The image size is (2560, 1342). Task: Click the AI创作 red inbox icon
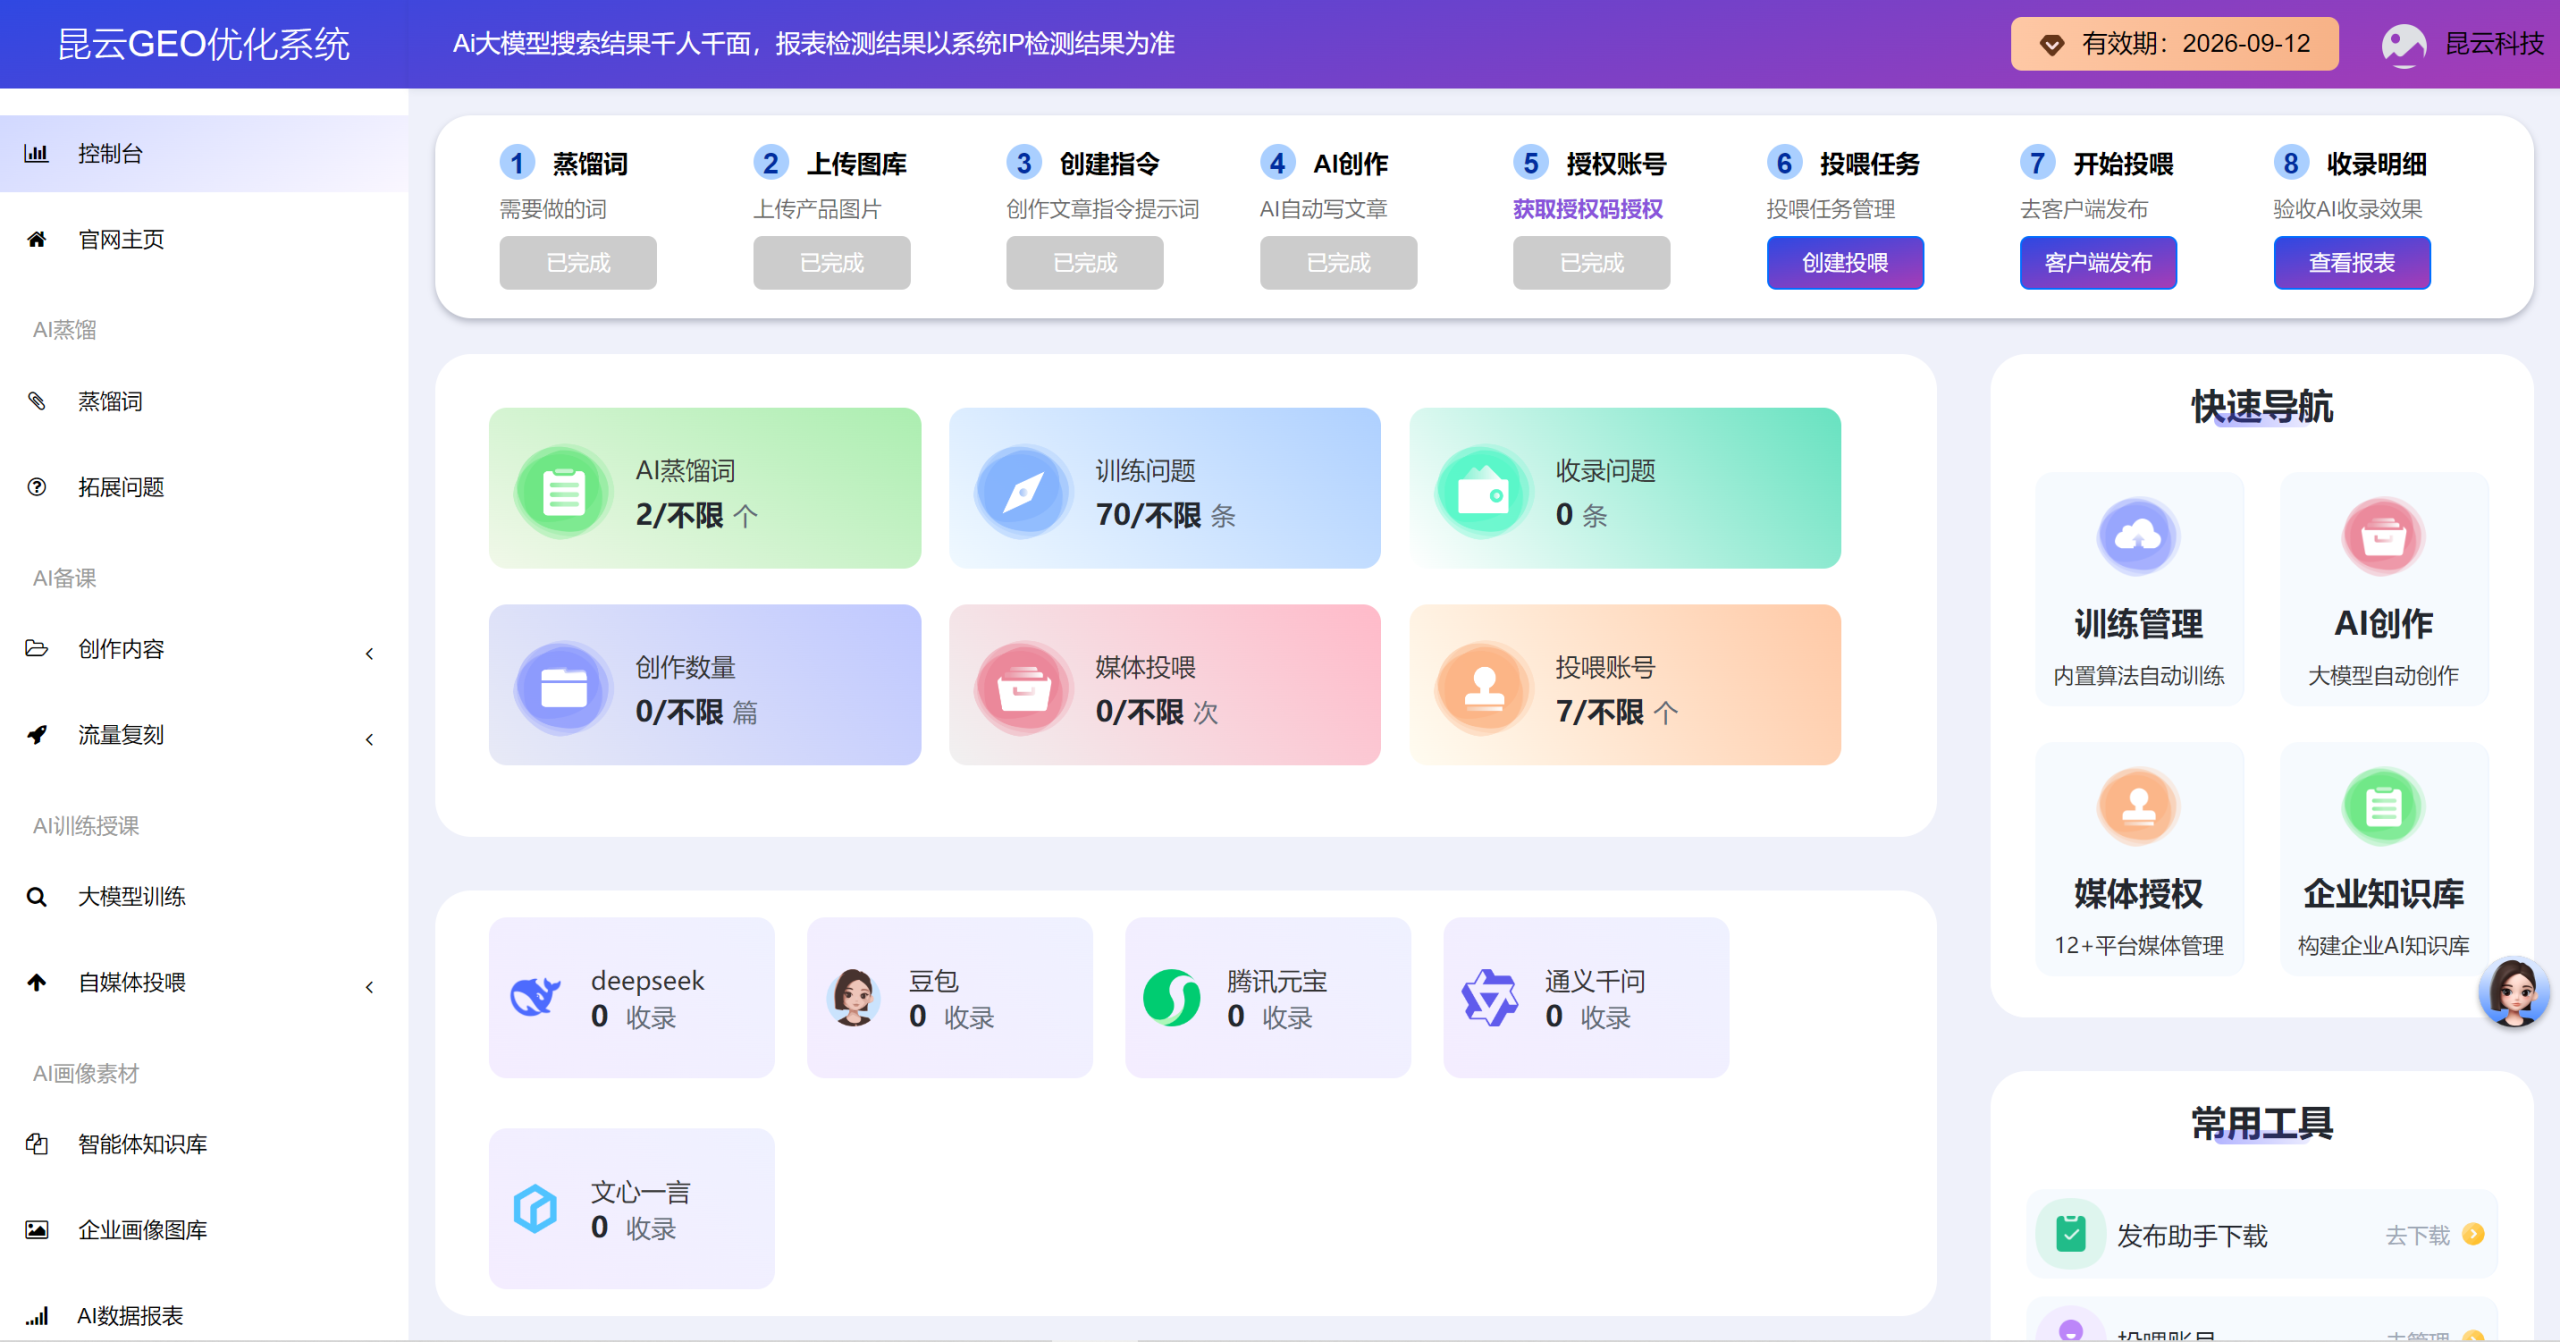point(2382,537)
